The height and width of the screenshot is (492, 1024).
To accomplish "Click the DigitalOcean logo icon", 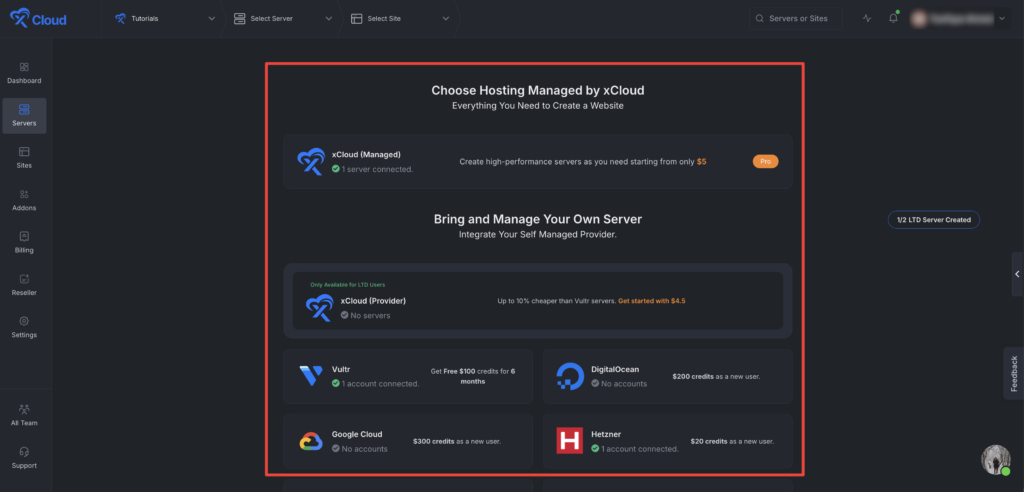I will pyautogui.click(x=569, y=376).
